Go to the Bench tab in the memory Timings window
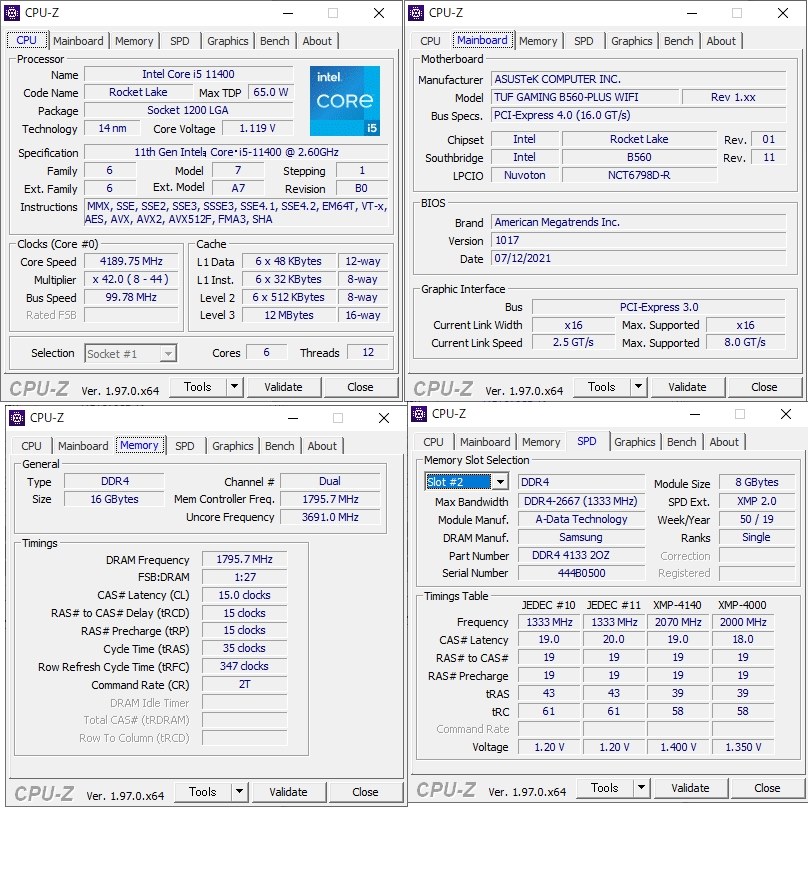Image resolution: width=808 pixels, height=871 pixels. [279, 446]
